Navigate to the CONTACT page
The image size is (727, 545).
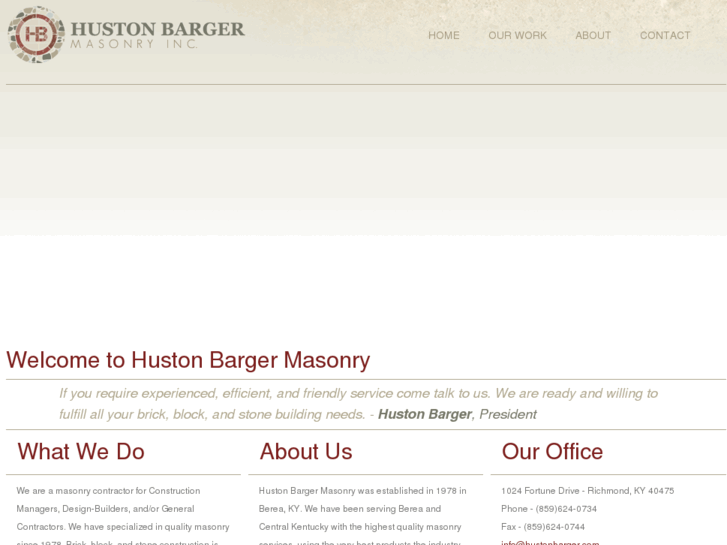[x=665, y=35]
